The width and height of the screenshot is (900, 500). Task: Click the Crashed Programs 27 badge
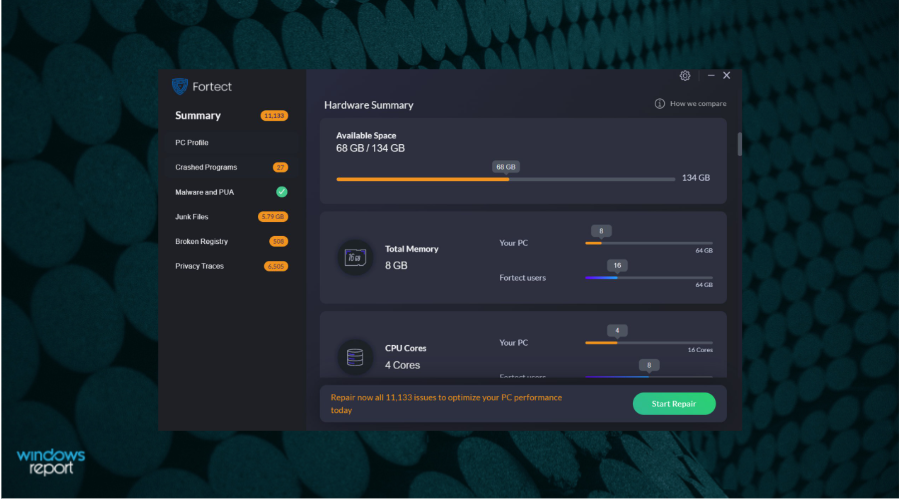[x=280, y=168]
